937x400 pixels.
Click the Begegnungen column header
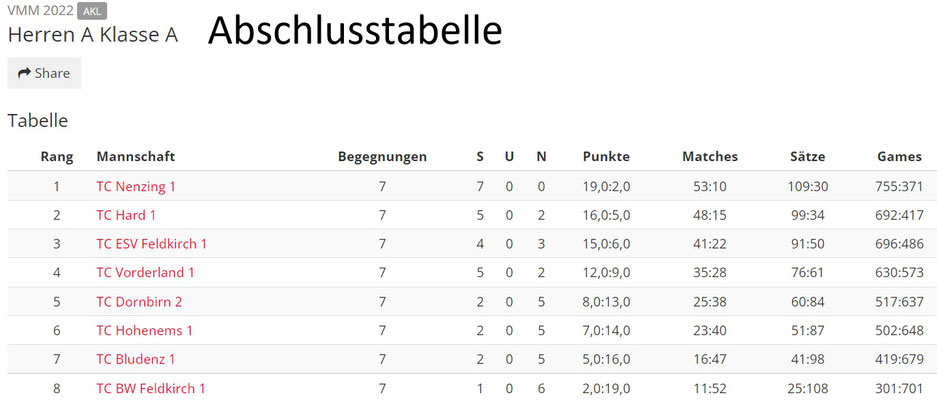tap(382, 157)
